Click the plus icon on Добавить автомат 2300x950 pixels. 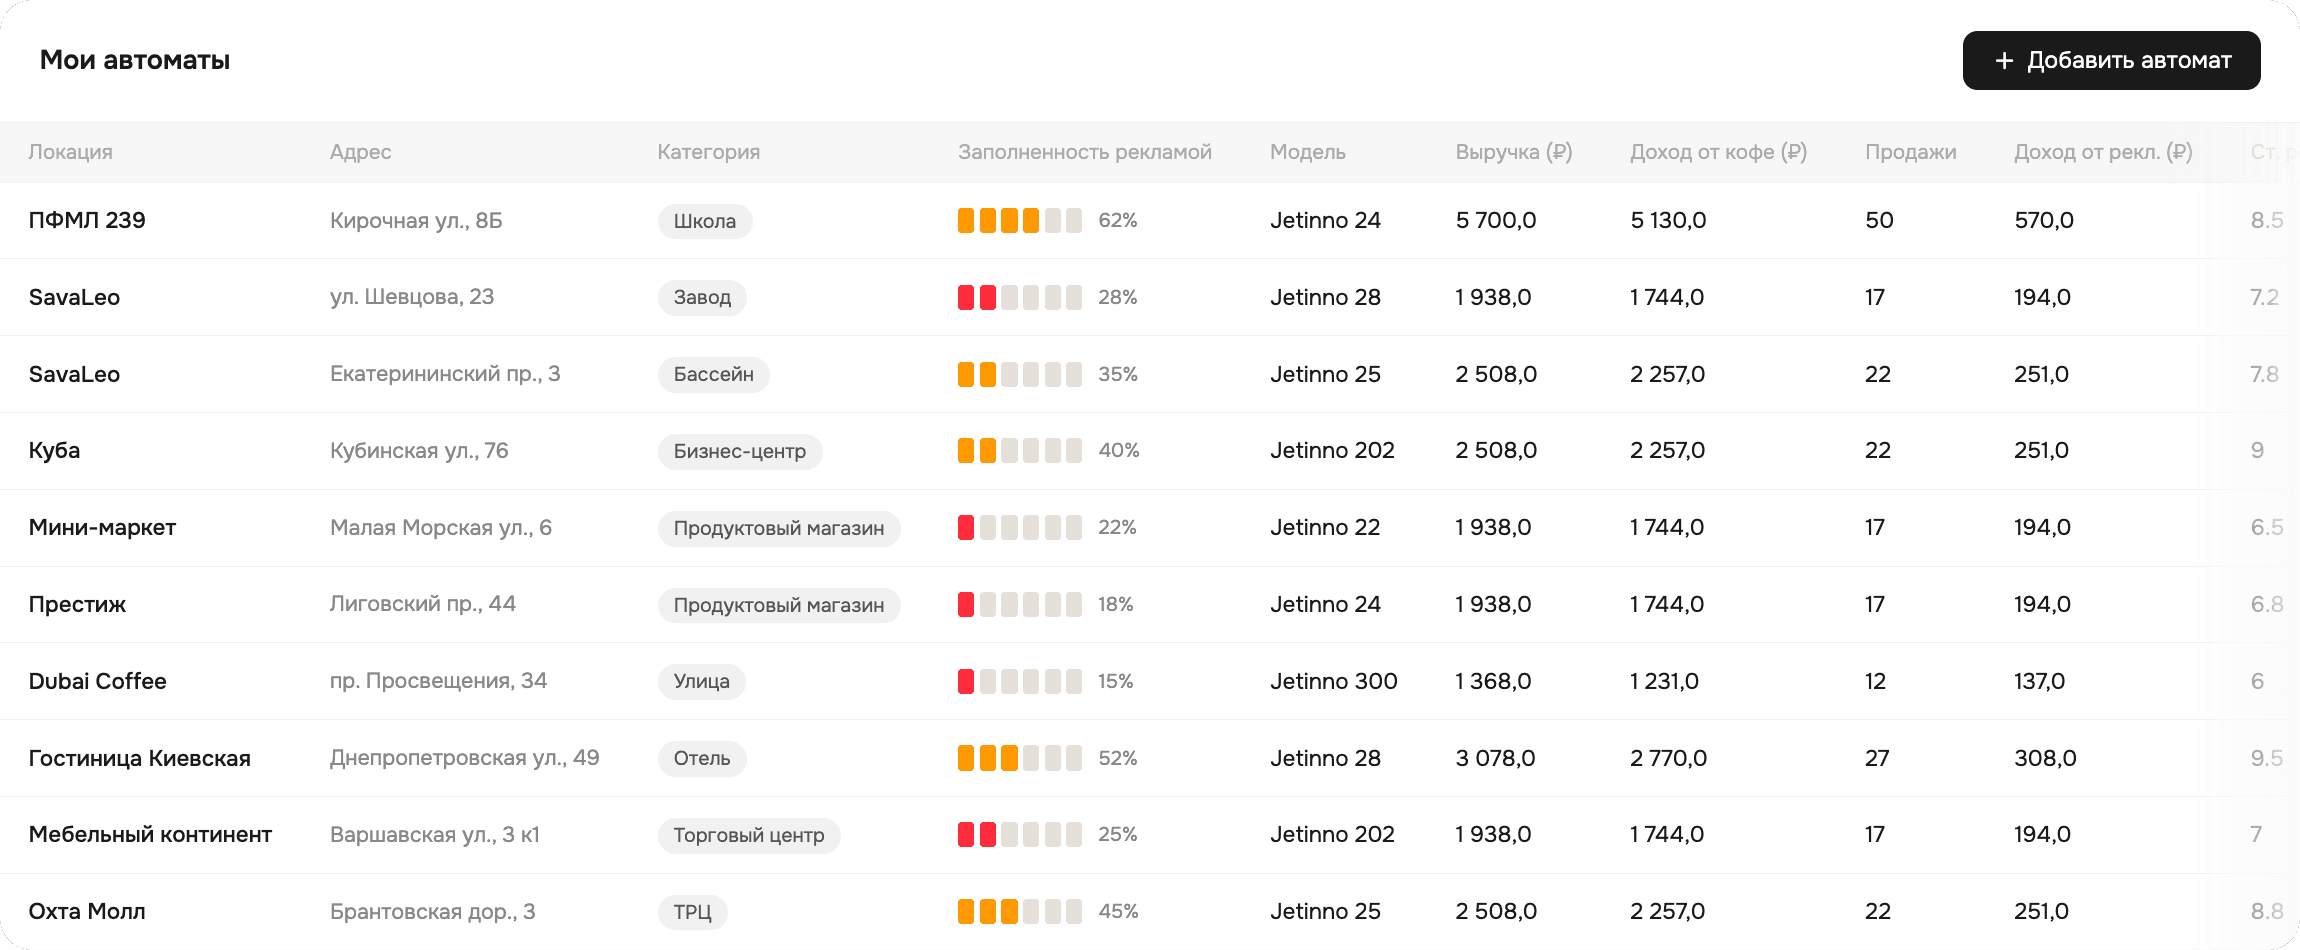(x=2003, y=61)
